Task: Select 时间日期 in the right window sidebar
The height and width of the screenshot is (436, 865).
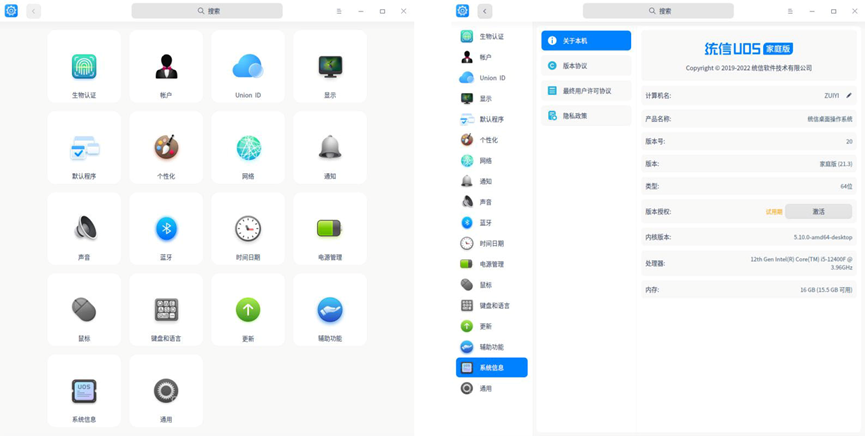Action: tap(492, 243)
